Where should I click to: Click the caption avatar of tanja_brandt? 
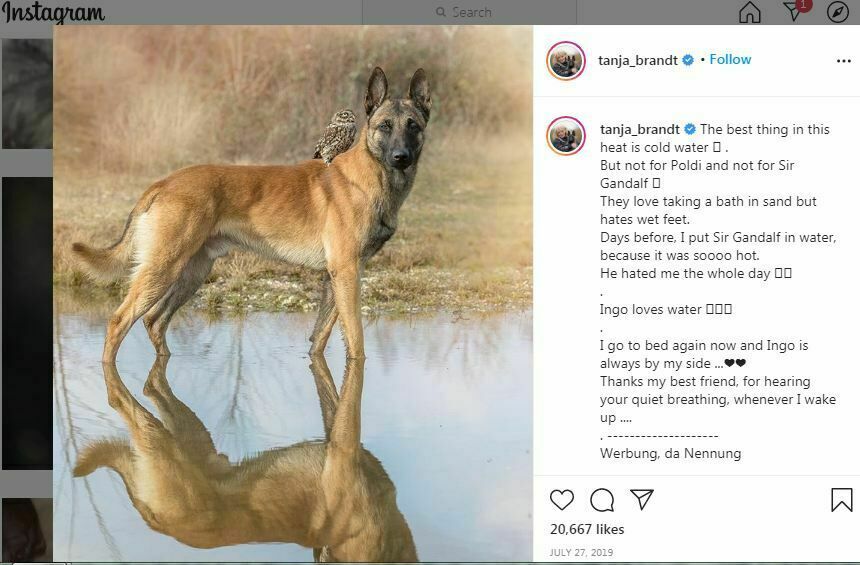[x=566, y=136]
